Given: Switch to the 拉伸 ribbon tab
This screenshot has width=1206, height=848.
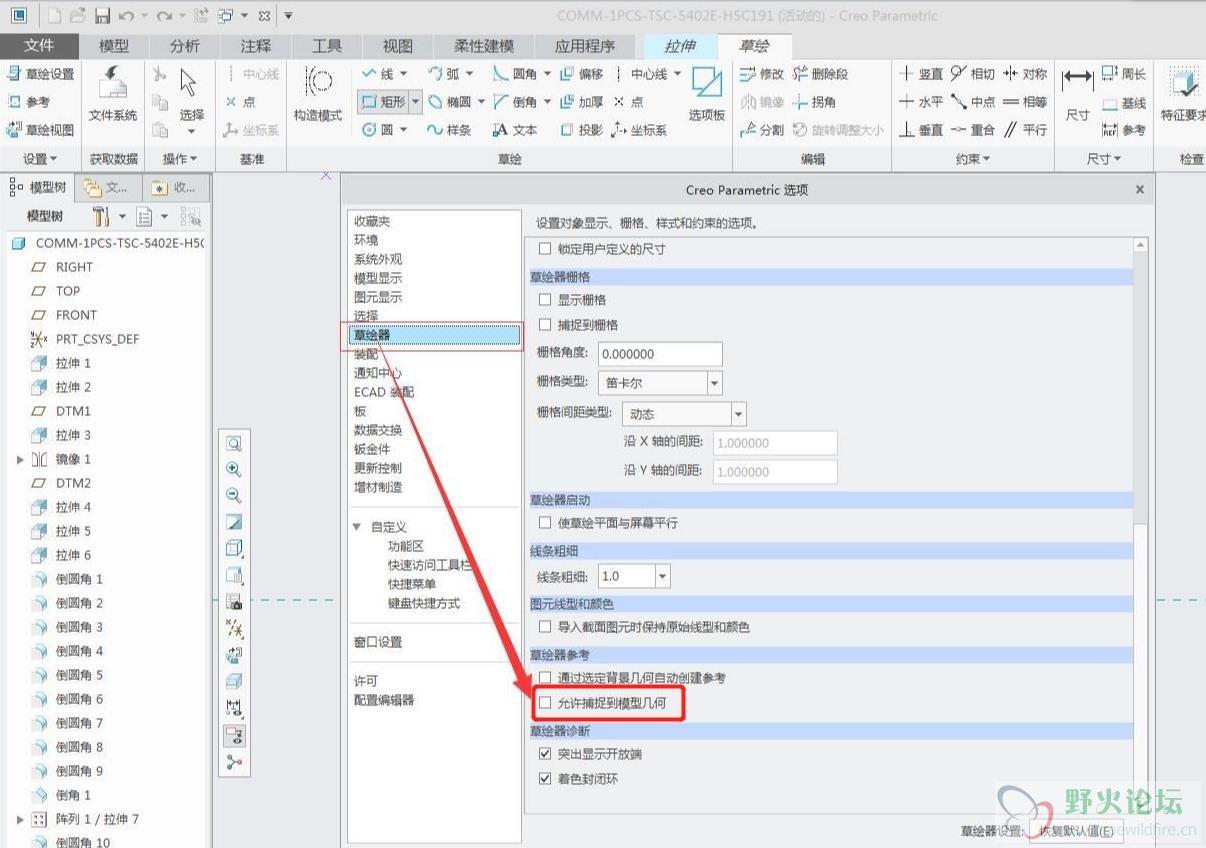Looking at the screenshot, I should [680, 46].
